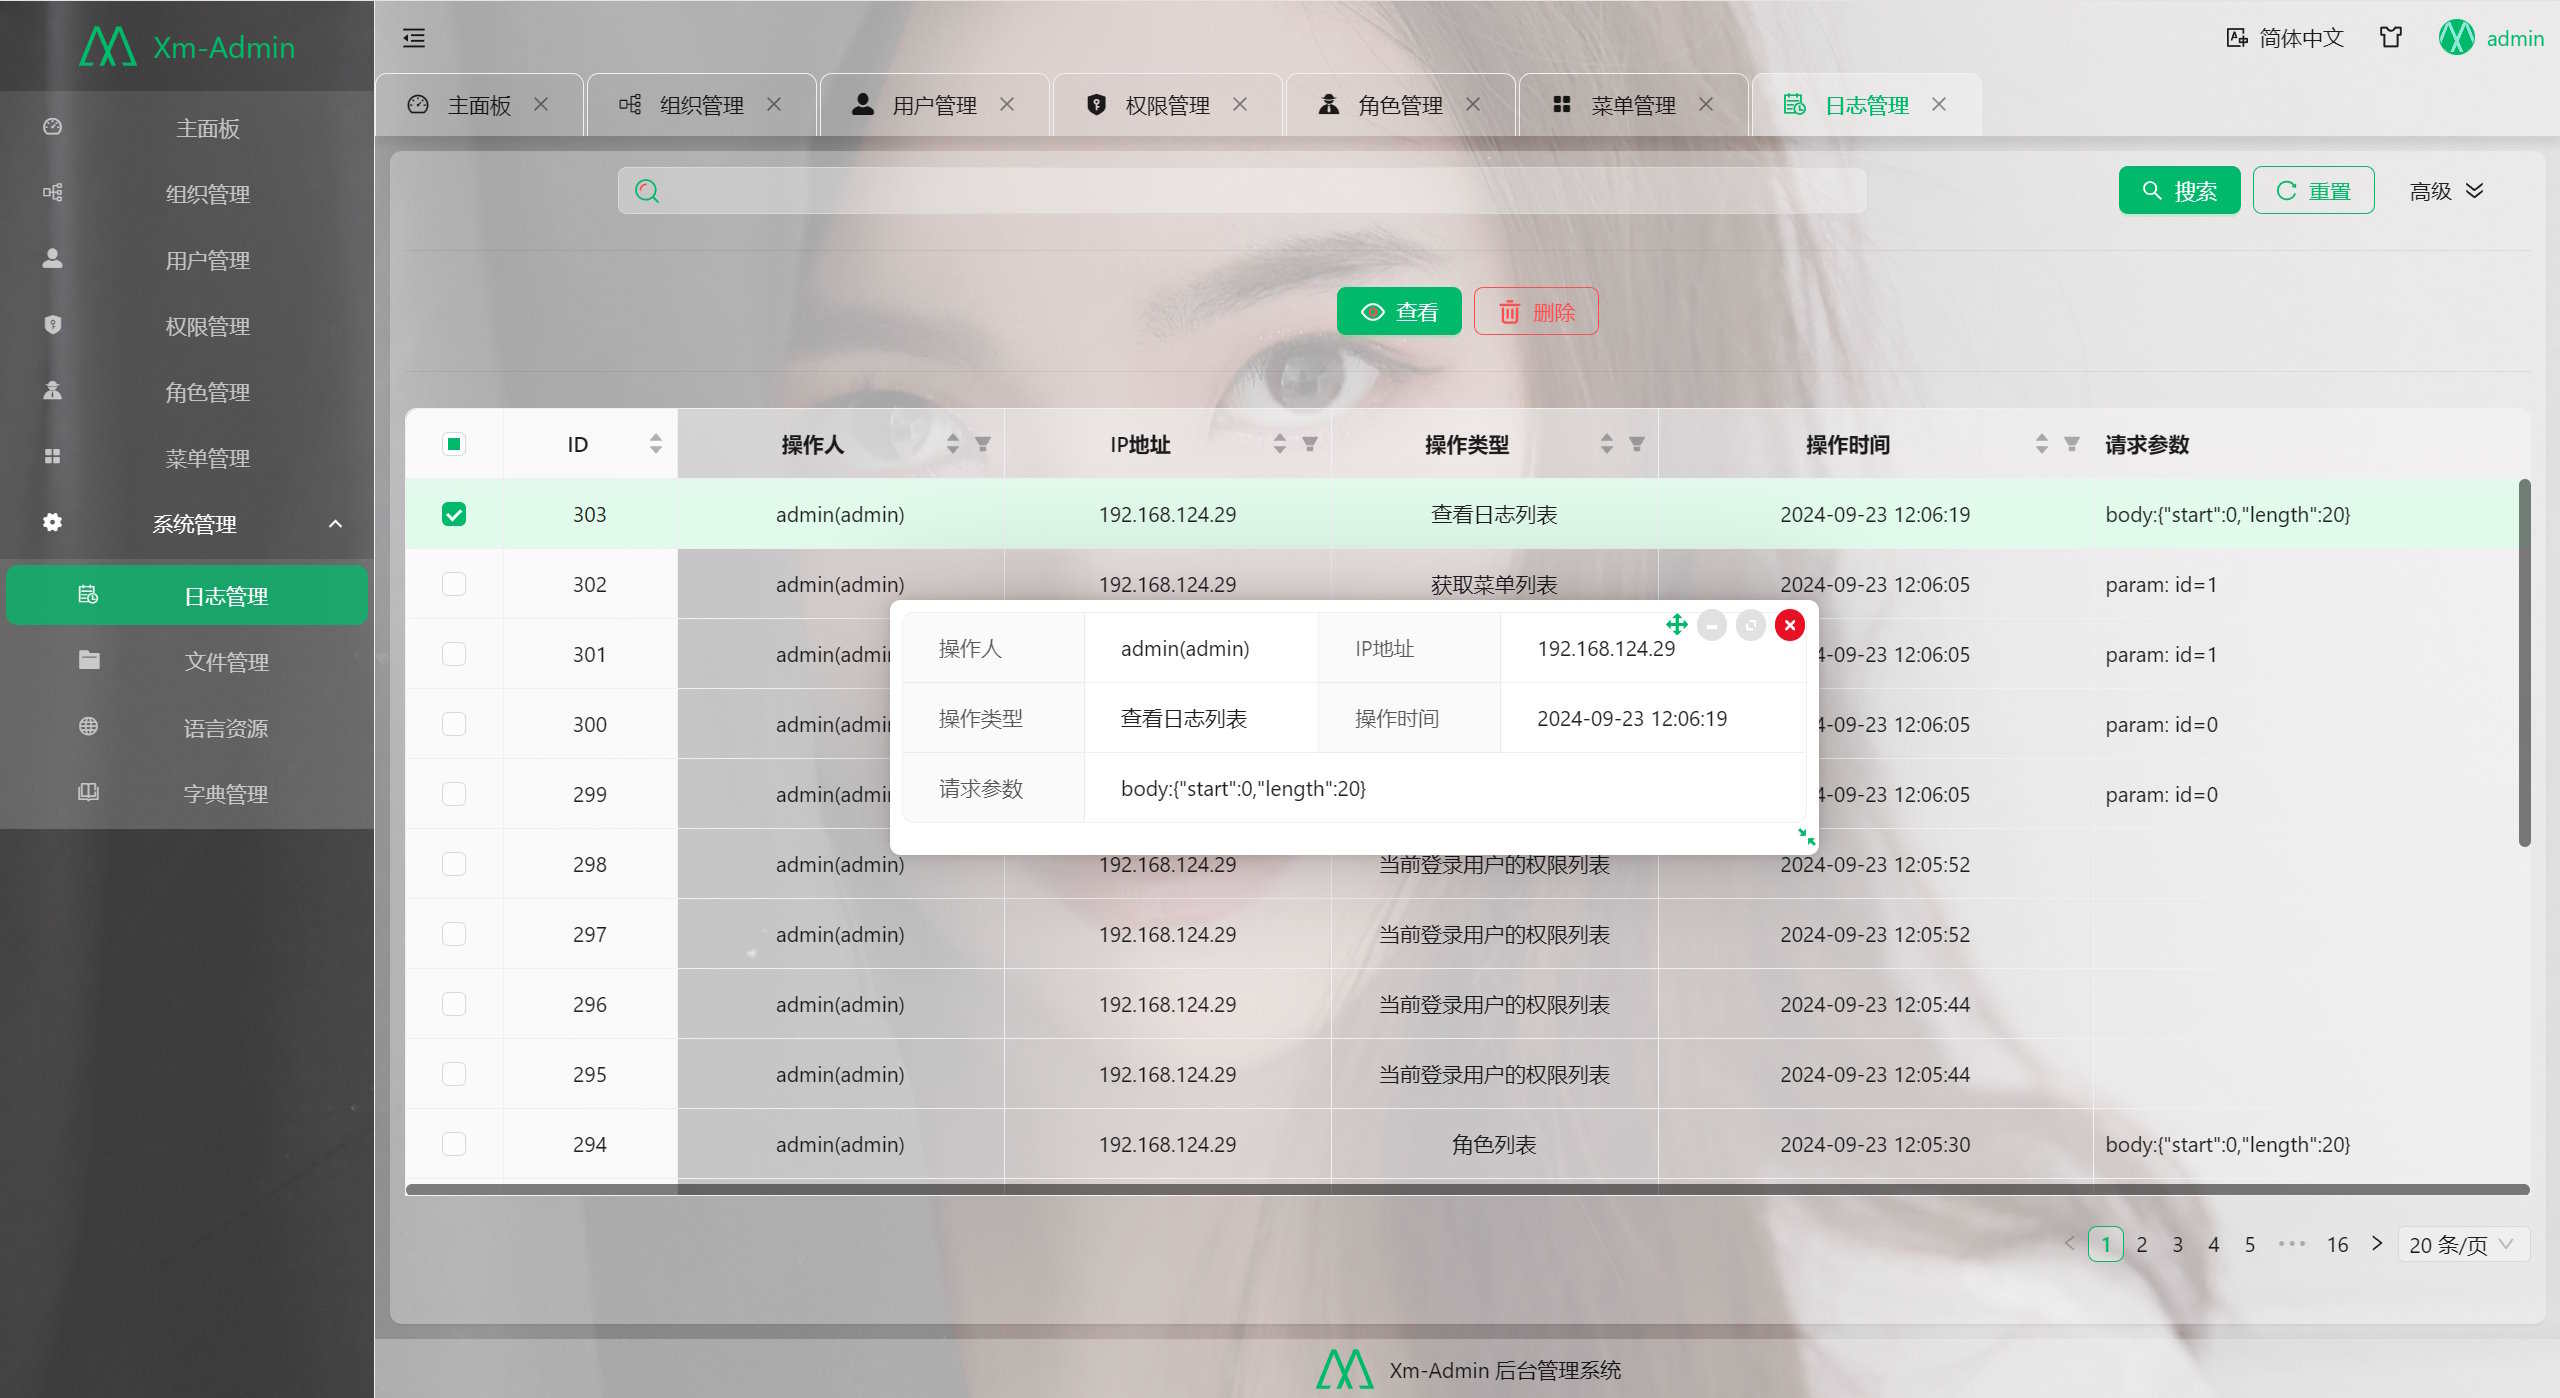Close the 组织管理 tab

pos(774,104)
